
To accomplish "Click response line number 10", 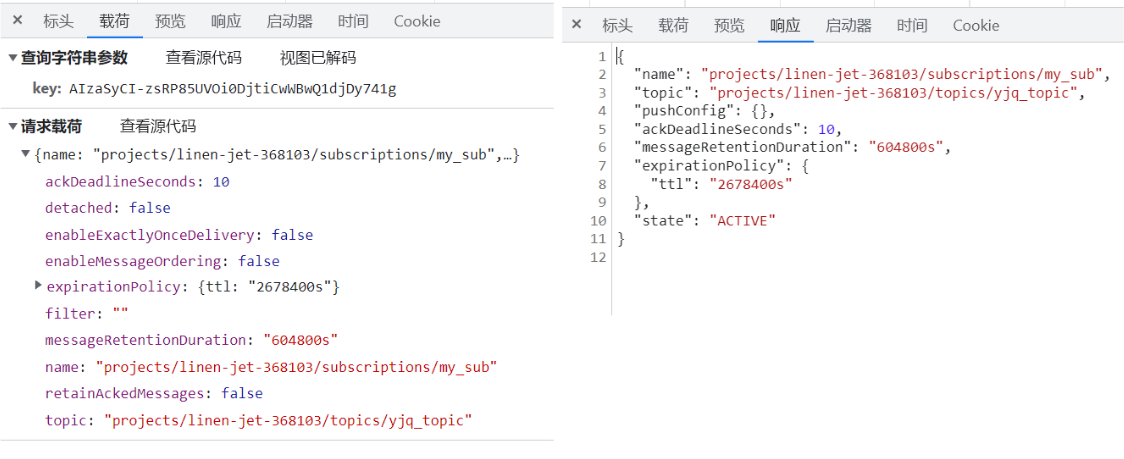I will 599,220.
